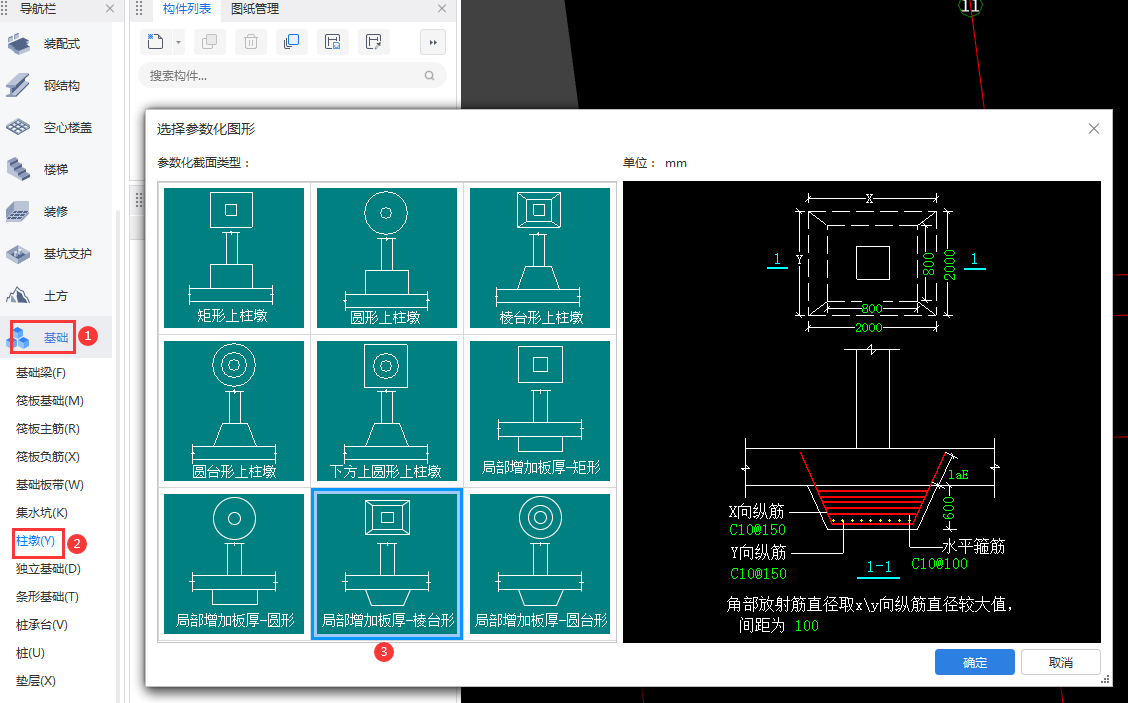Select 独立基础(D) item
This screenshot has height=703, width=1128.
[48, 569]
